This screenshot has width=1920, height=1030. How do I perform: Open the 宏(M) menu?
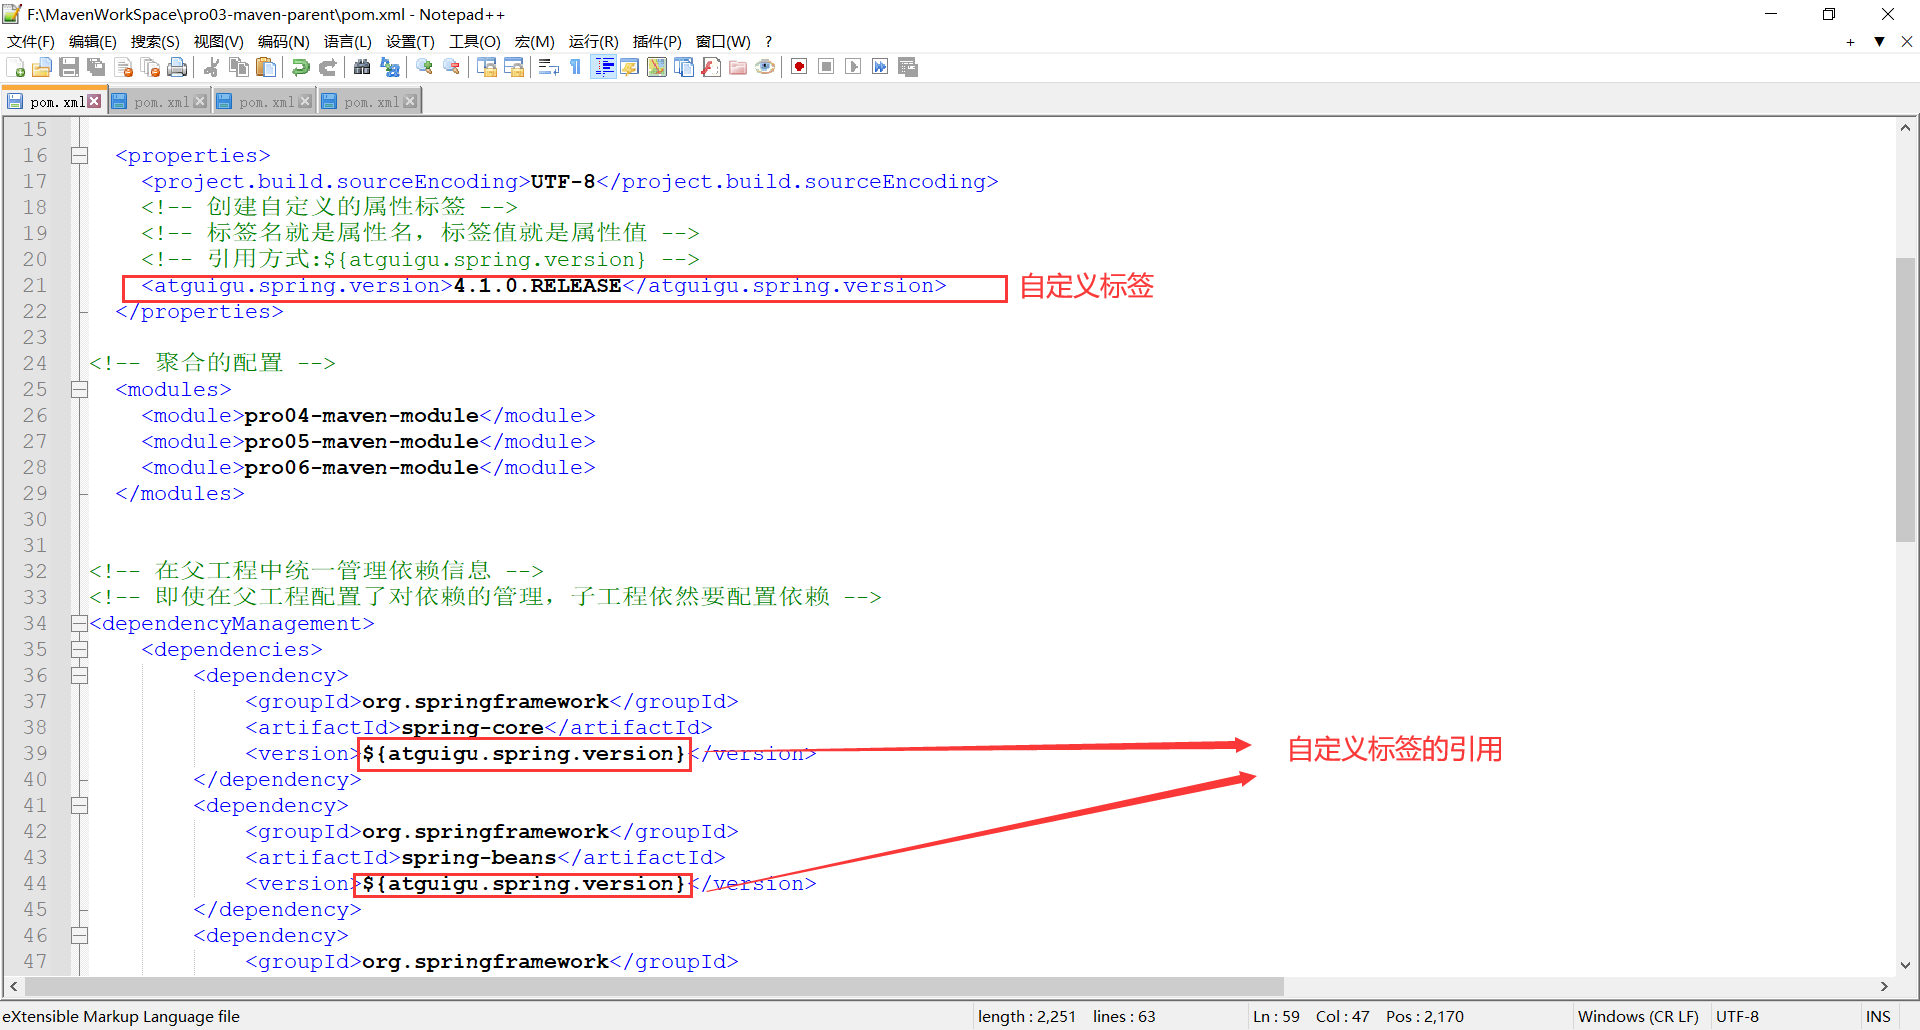click(x=534, y=42)
